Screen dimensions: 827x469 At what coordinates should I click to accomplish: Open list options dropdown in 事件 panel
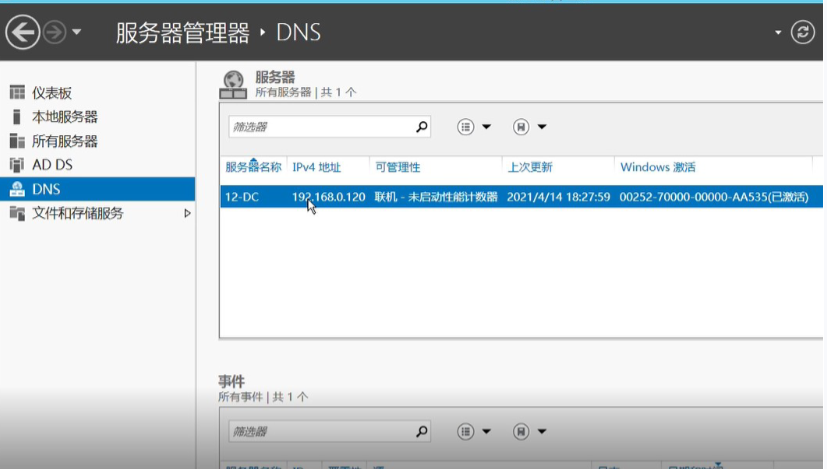pyautogui.click(x=474, y=432)
